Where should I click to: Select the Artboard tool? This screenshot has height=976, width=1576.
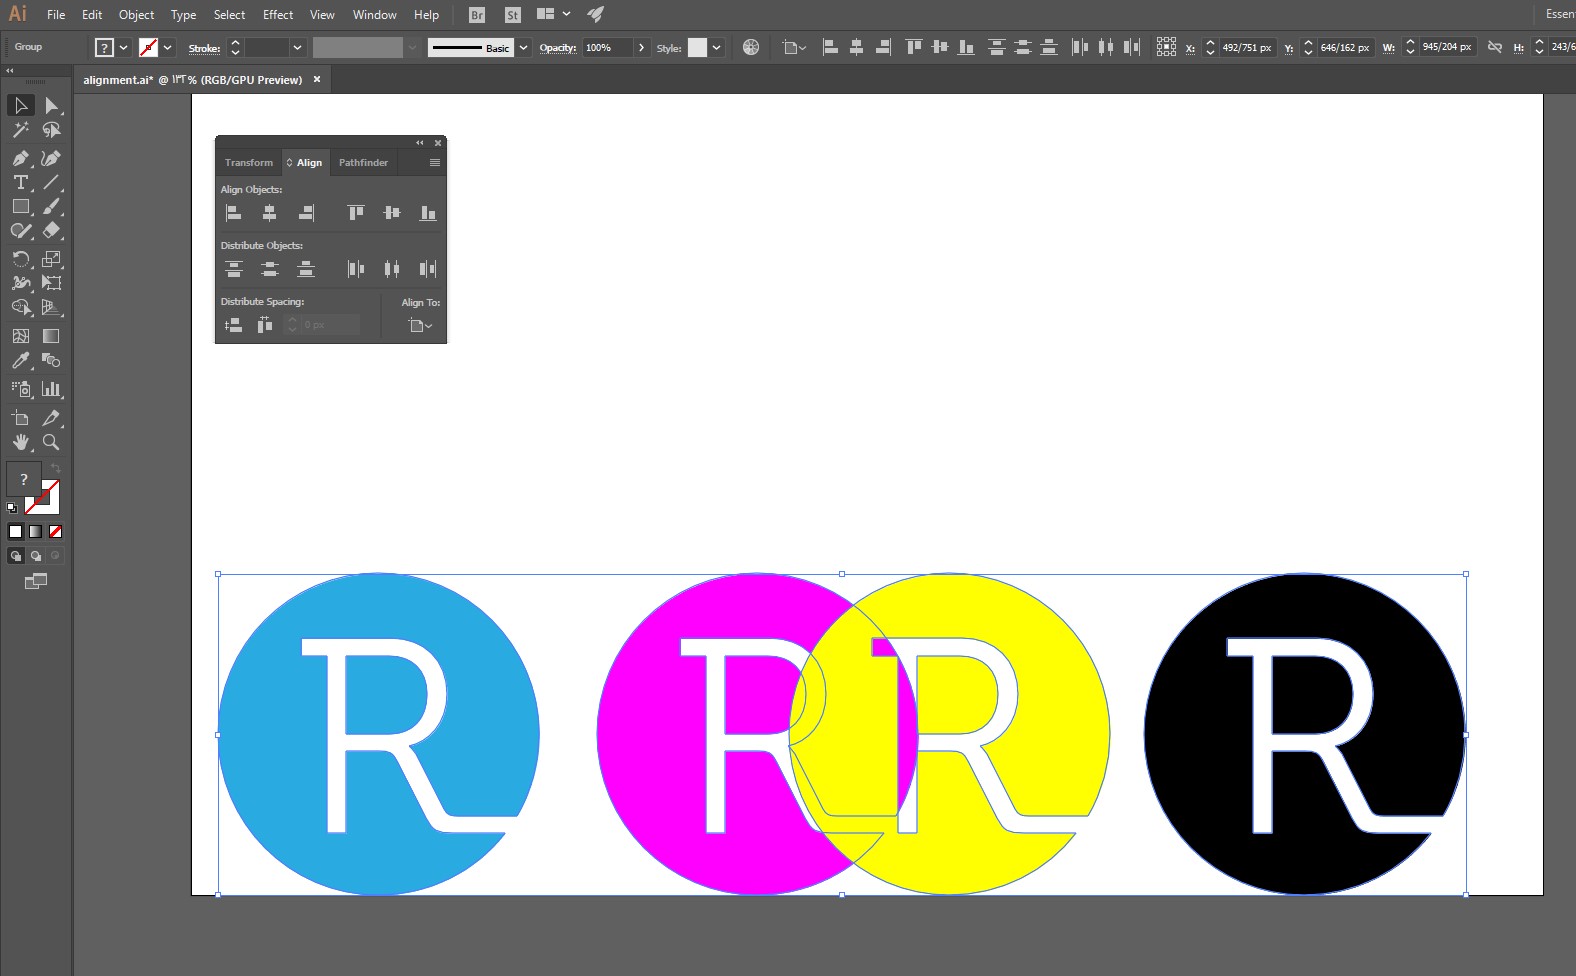point(21,418)
